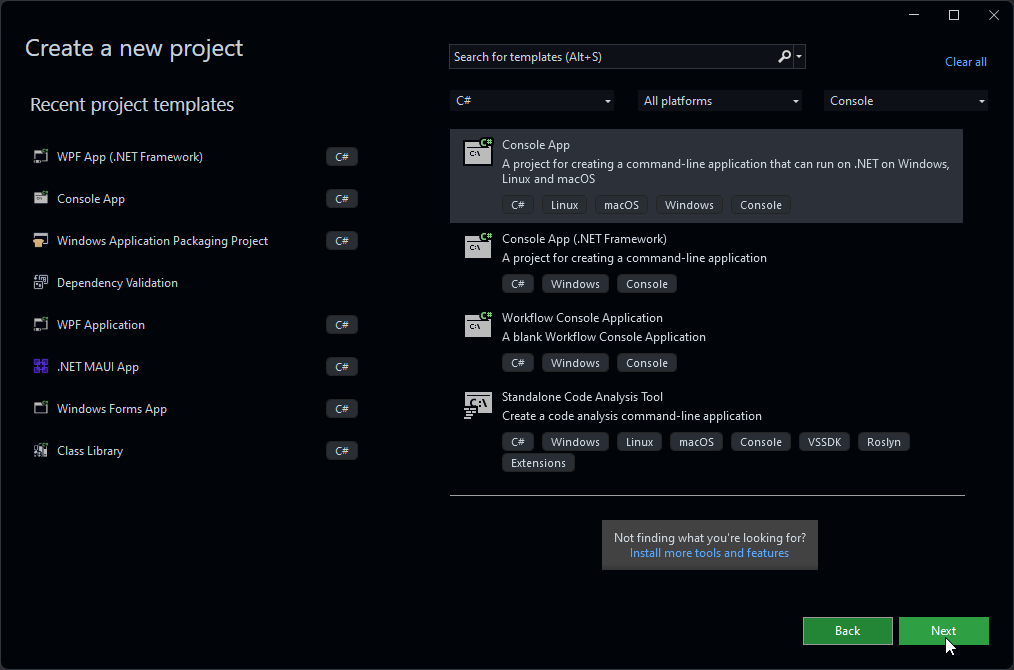Click the Console App icon in recent templates
Viewport: 1014px width, 670px height.
(x=41, y=198)
